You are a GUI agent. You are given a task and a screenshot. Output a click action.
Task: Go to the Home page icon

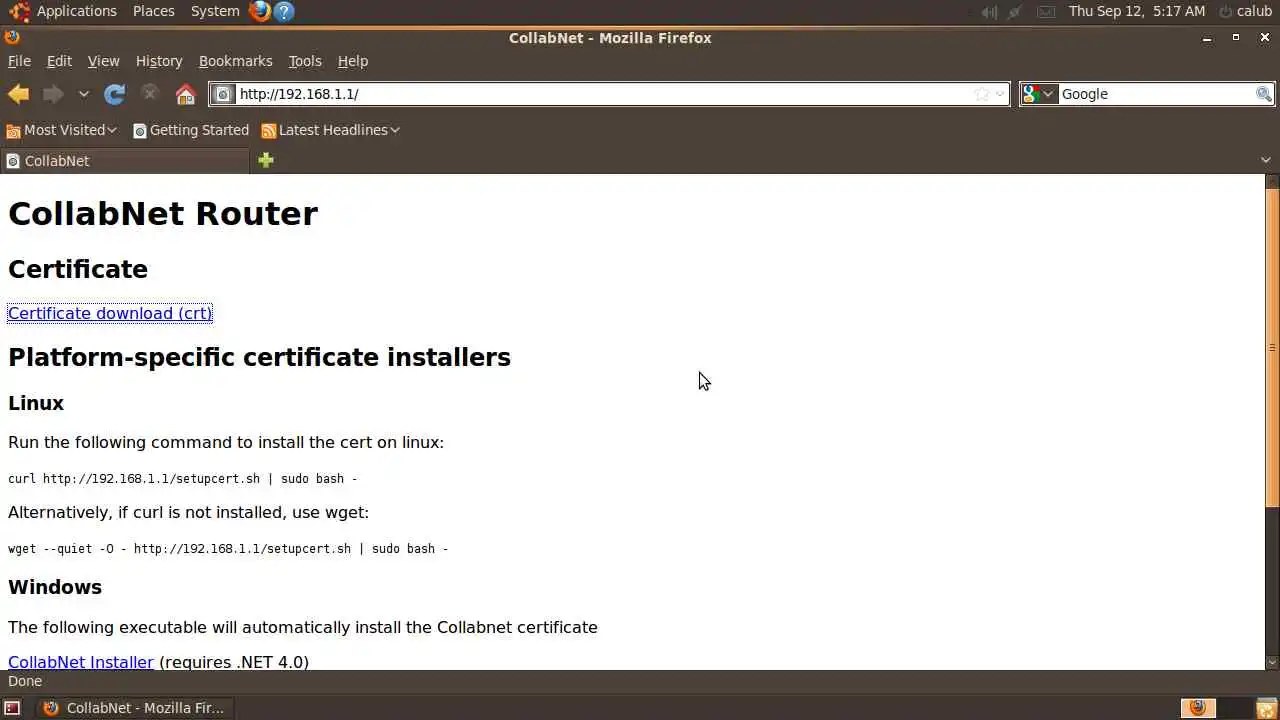[185, 94]
